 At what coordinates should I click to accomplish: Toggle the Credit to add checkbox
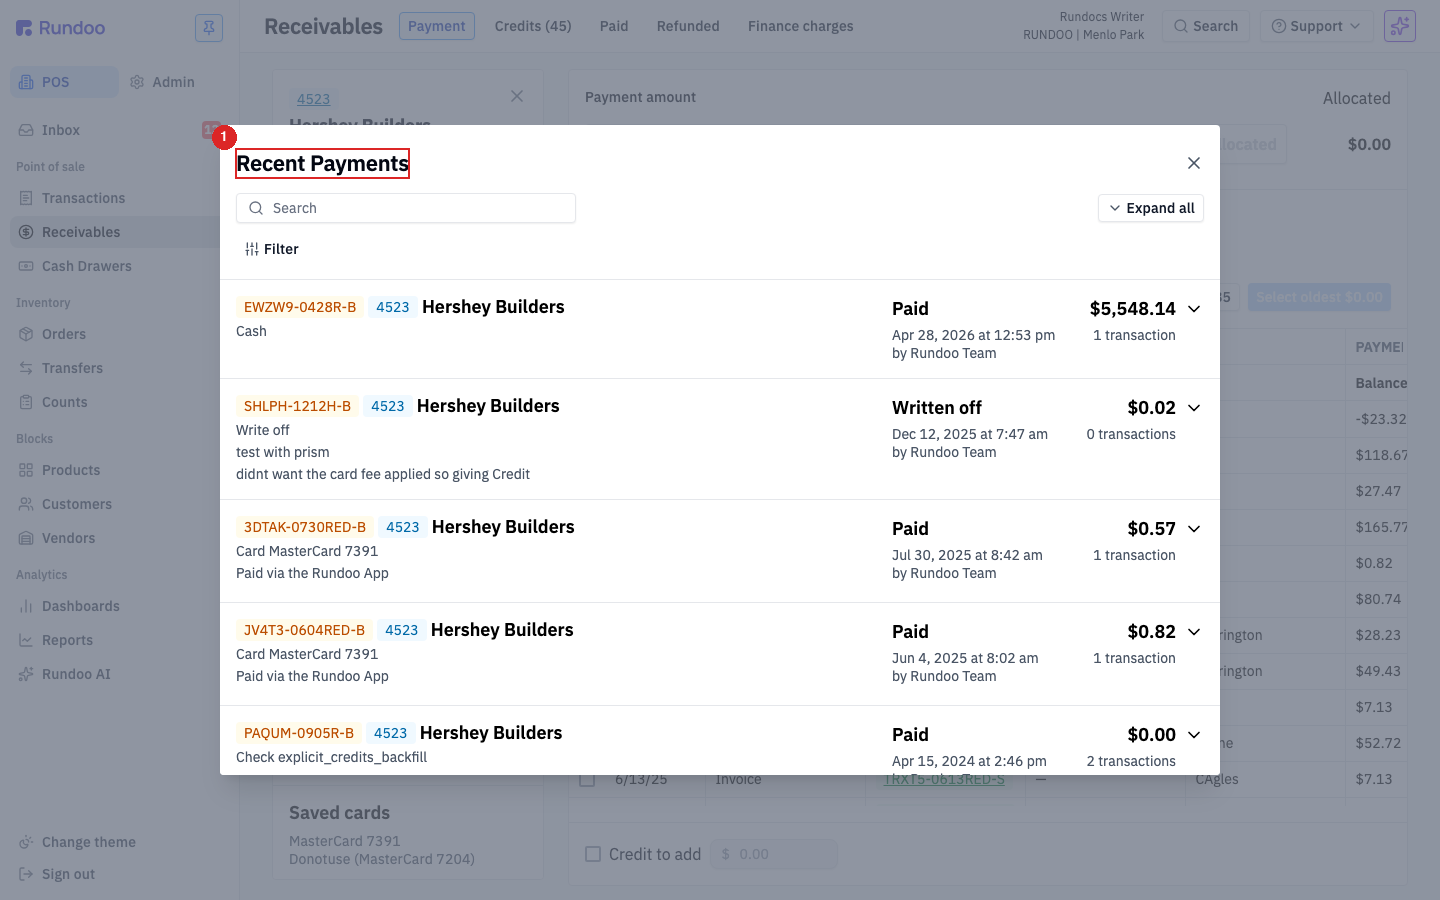[593, 854]
